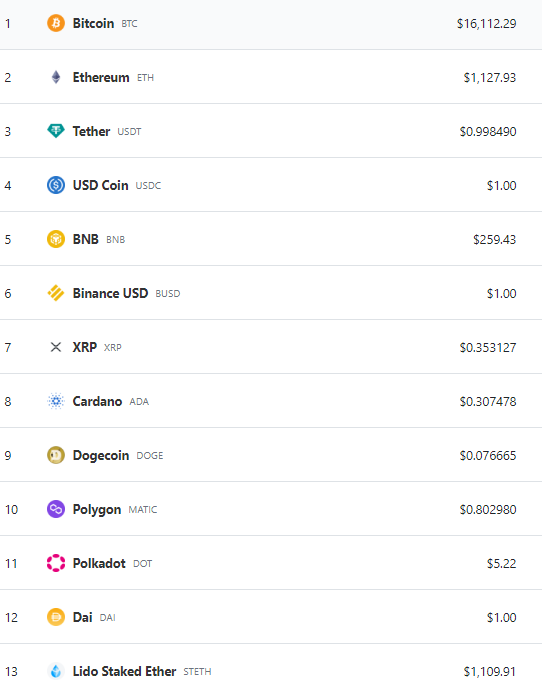Open the Lido Staked Ether link
The height and width of the screenshot is (688, 542).
tap(124, 671)
